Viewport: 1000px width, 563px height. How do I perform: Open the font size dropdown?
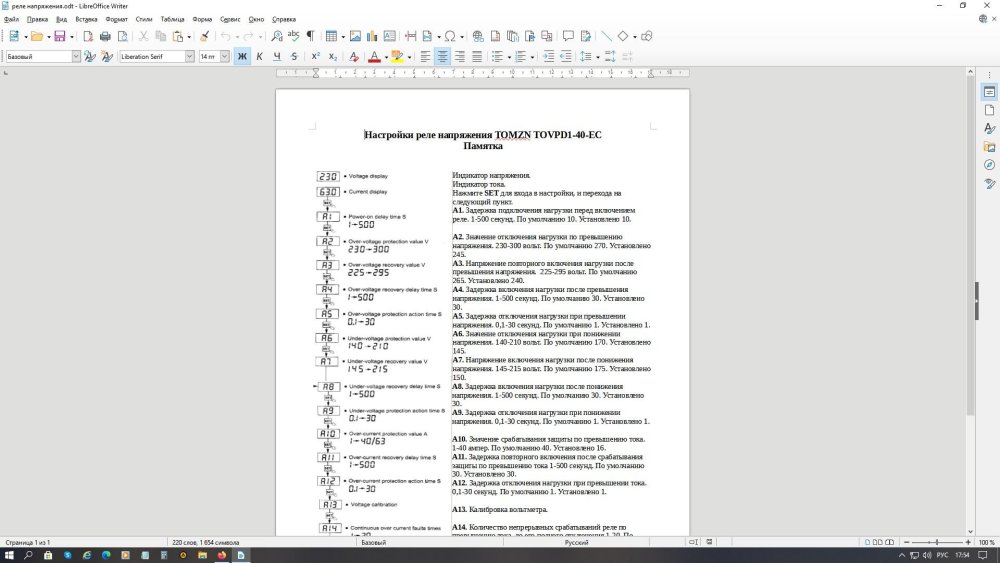click(224, 57)
